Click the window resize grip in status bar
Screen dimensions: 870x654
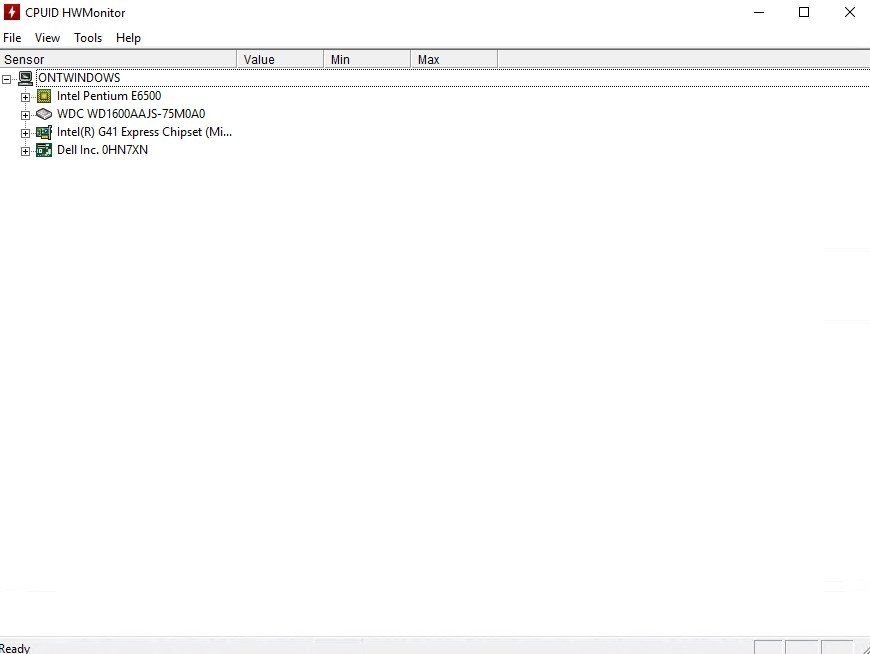coord(864,648)
